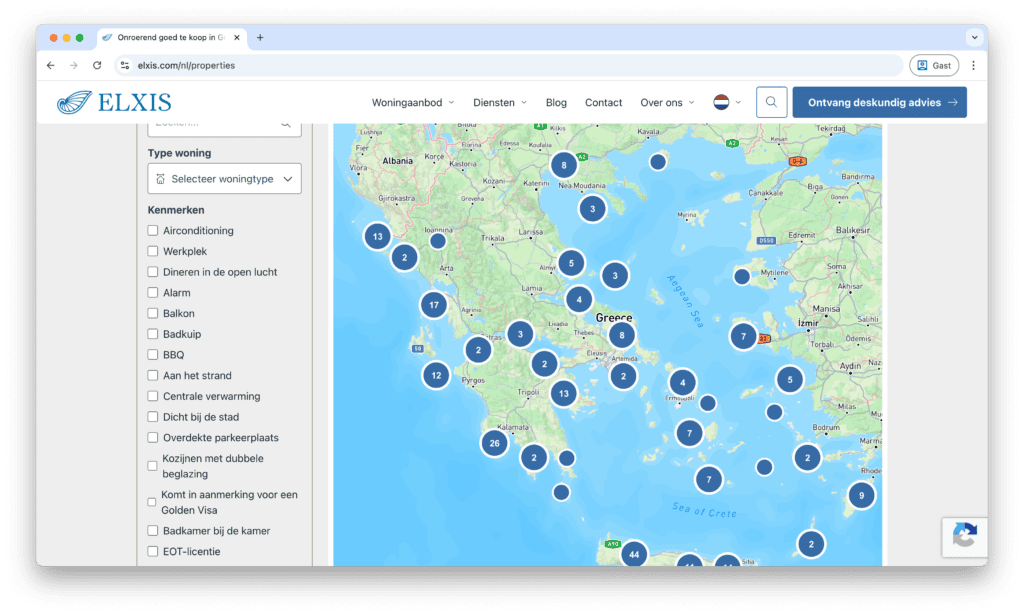Viewport: 1024px width, 614px height.
Task: Click the 26 properties cluster near Kalamata
Action: [x=493, y=443]
